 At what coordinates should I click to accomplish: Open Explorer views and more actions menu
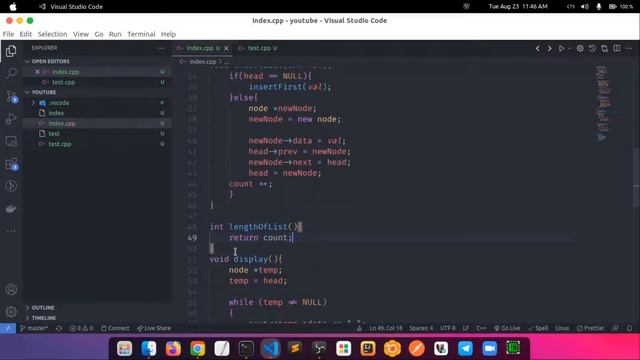pyautogui.click(x=161, y=48)
